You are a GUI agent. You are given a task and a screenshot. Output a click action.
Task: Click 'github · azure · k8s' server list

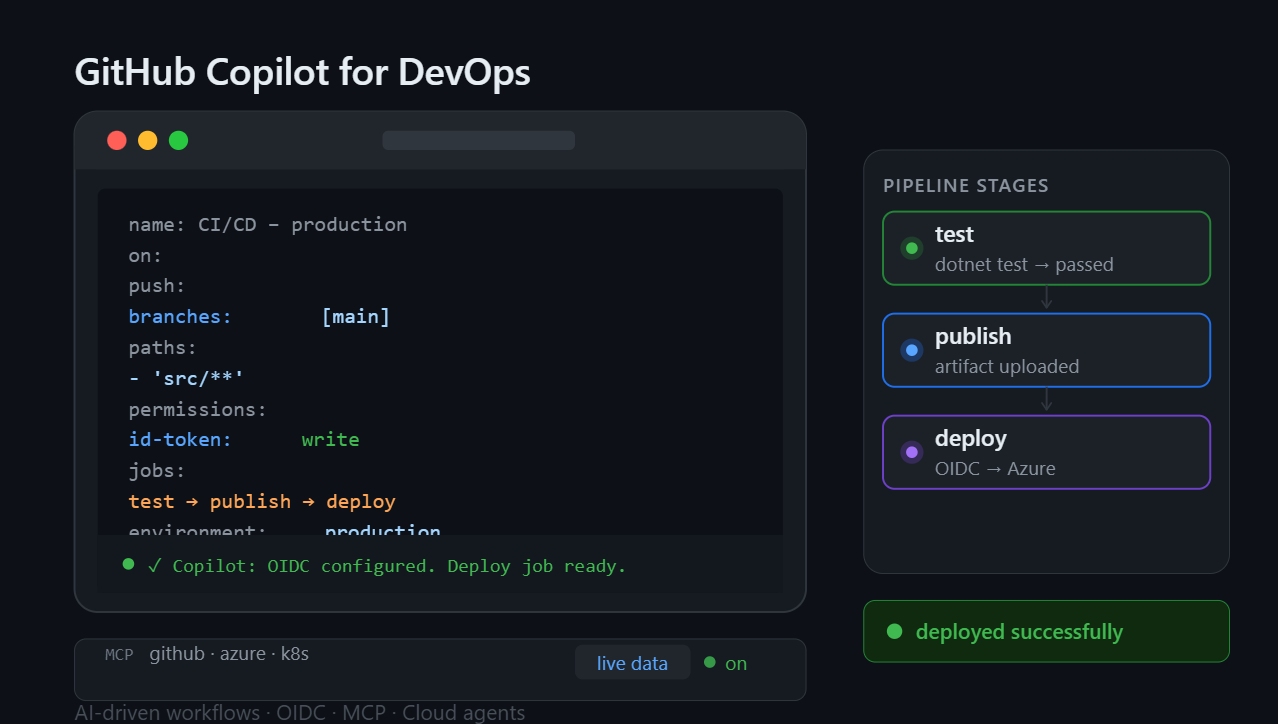click(x=229, y=654)
